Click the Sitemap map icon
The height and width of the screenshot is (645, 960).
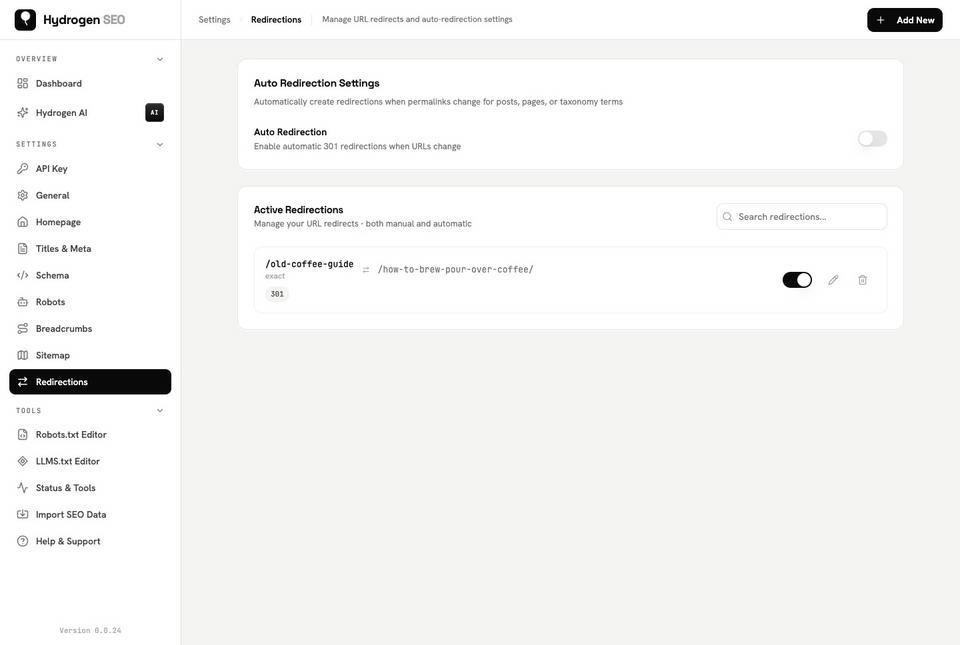point(23,355)
